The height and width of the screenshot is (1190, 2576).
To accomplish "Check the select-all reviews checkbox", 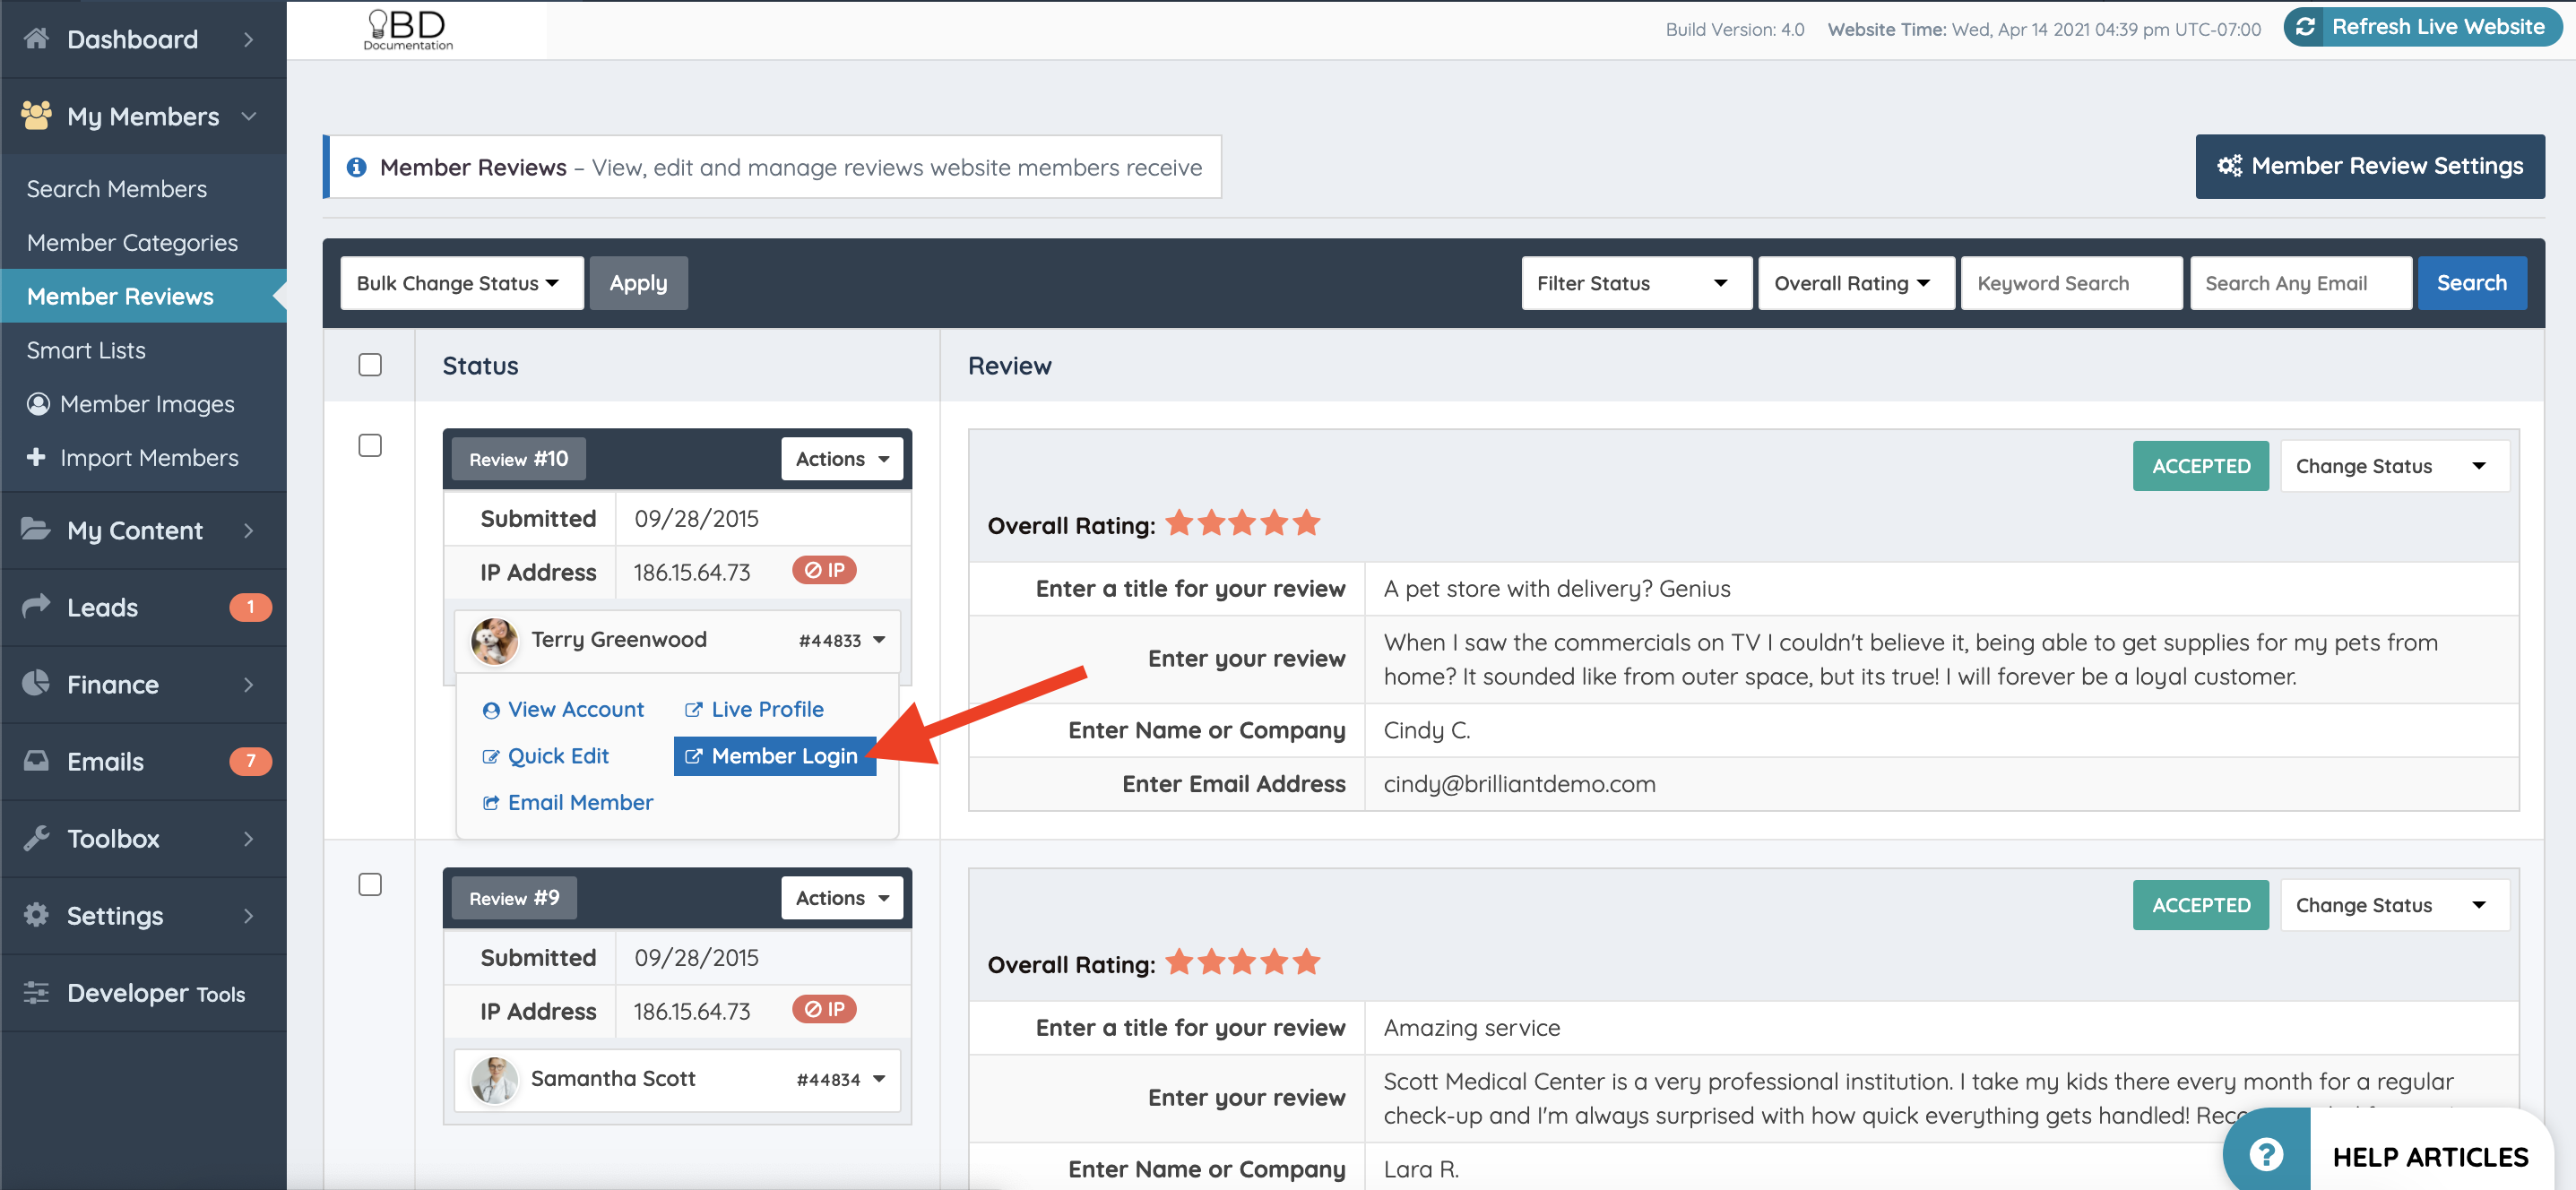I will pyautogui.click(x=370, y=365).
